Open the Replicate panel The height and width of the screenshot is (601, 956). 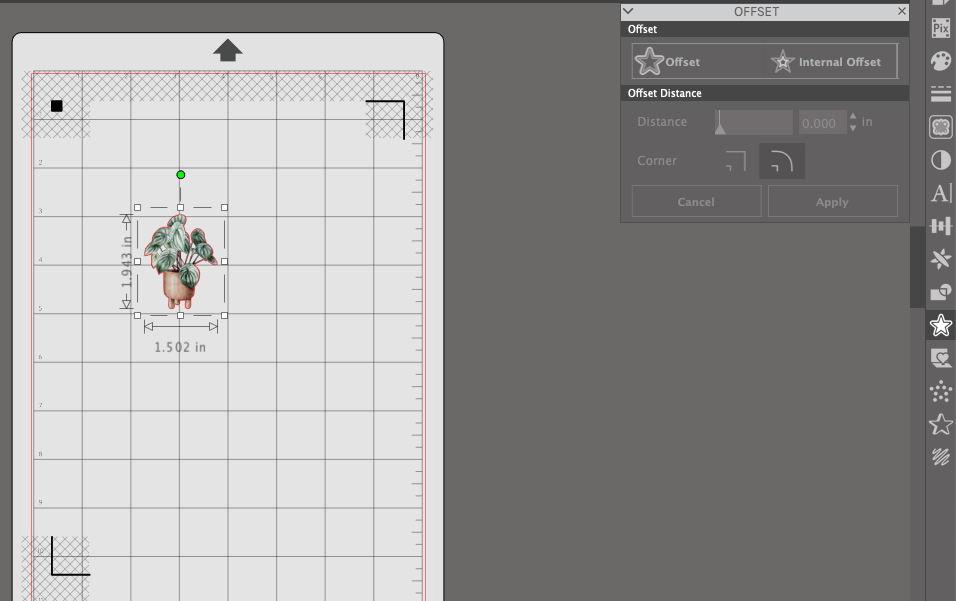(x=941, y=259)
